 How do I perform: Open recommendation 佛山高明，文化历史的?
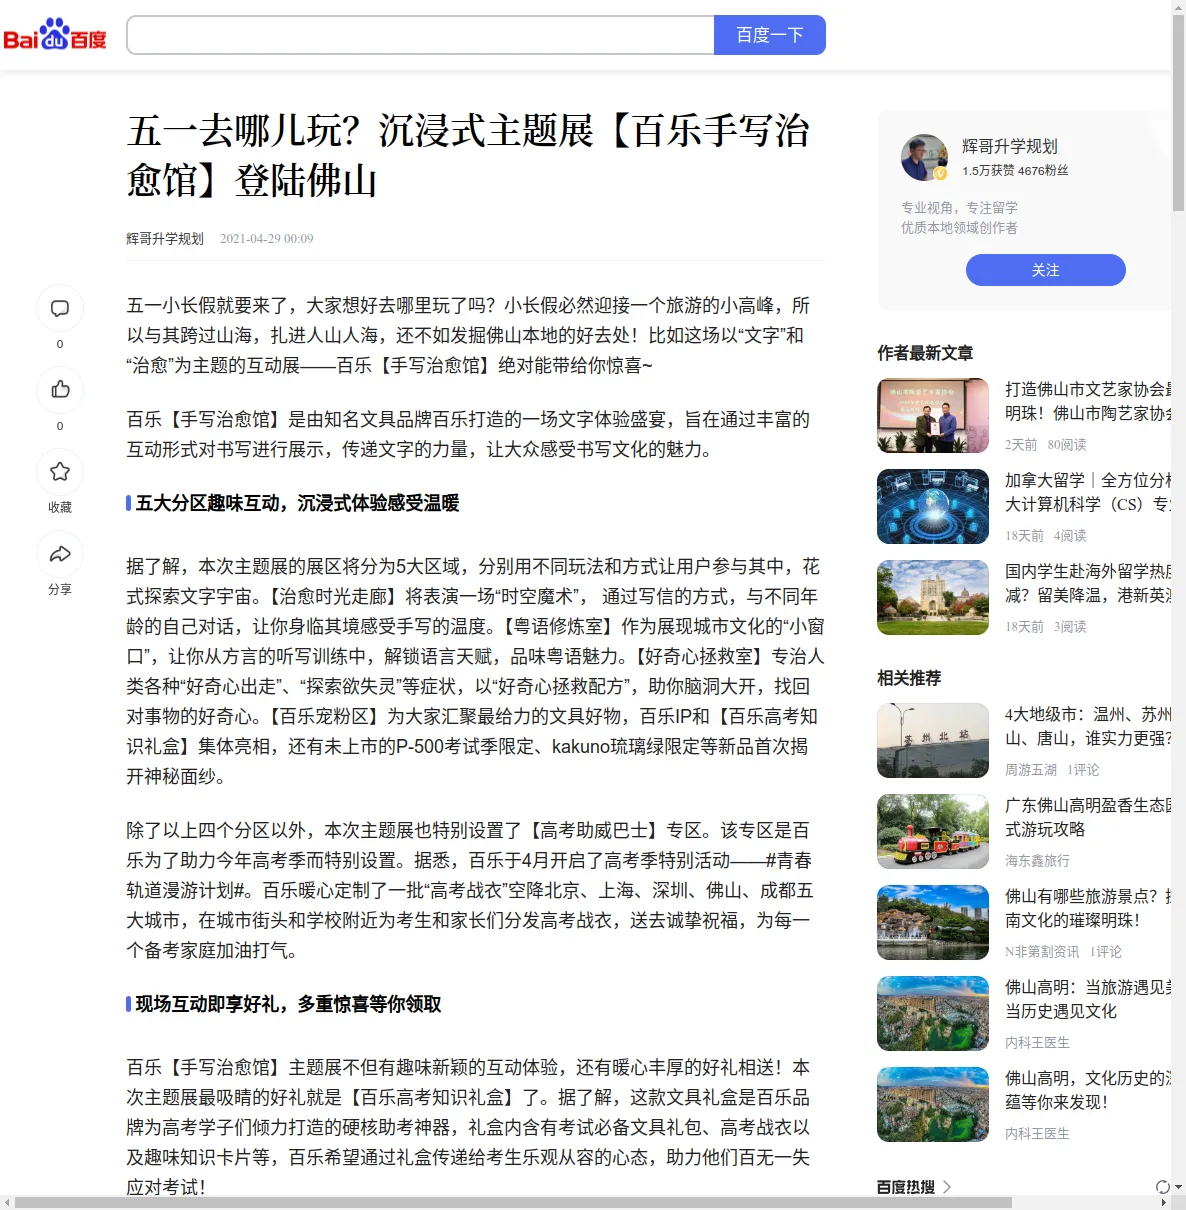[x=1088, y=1090]
